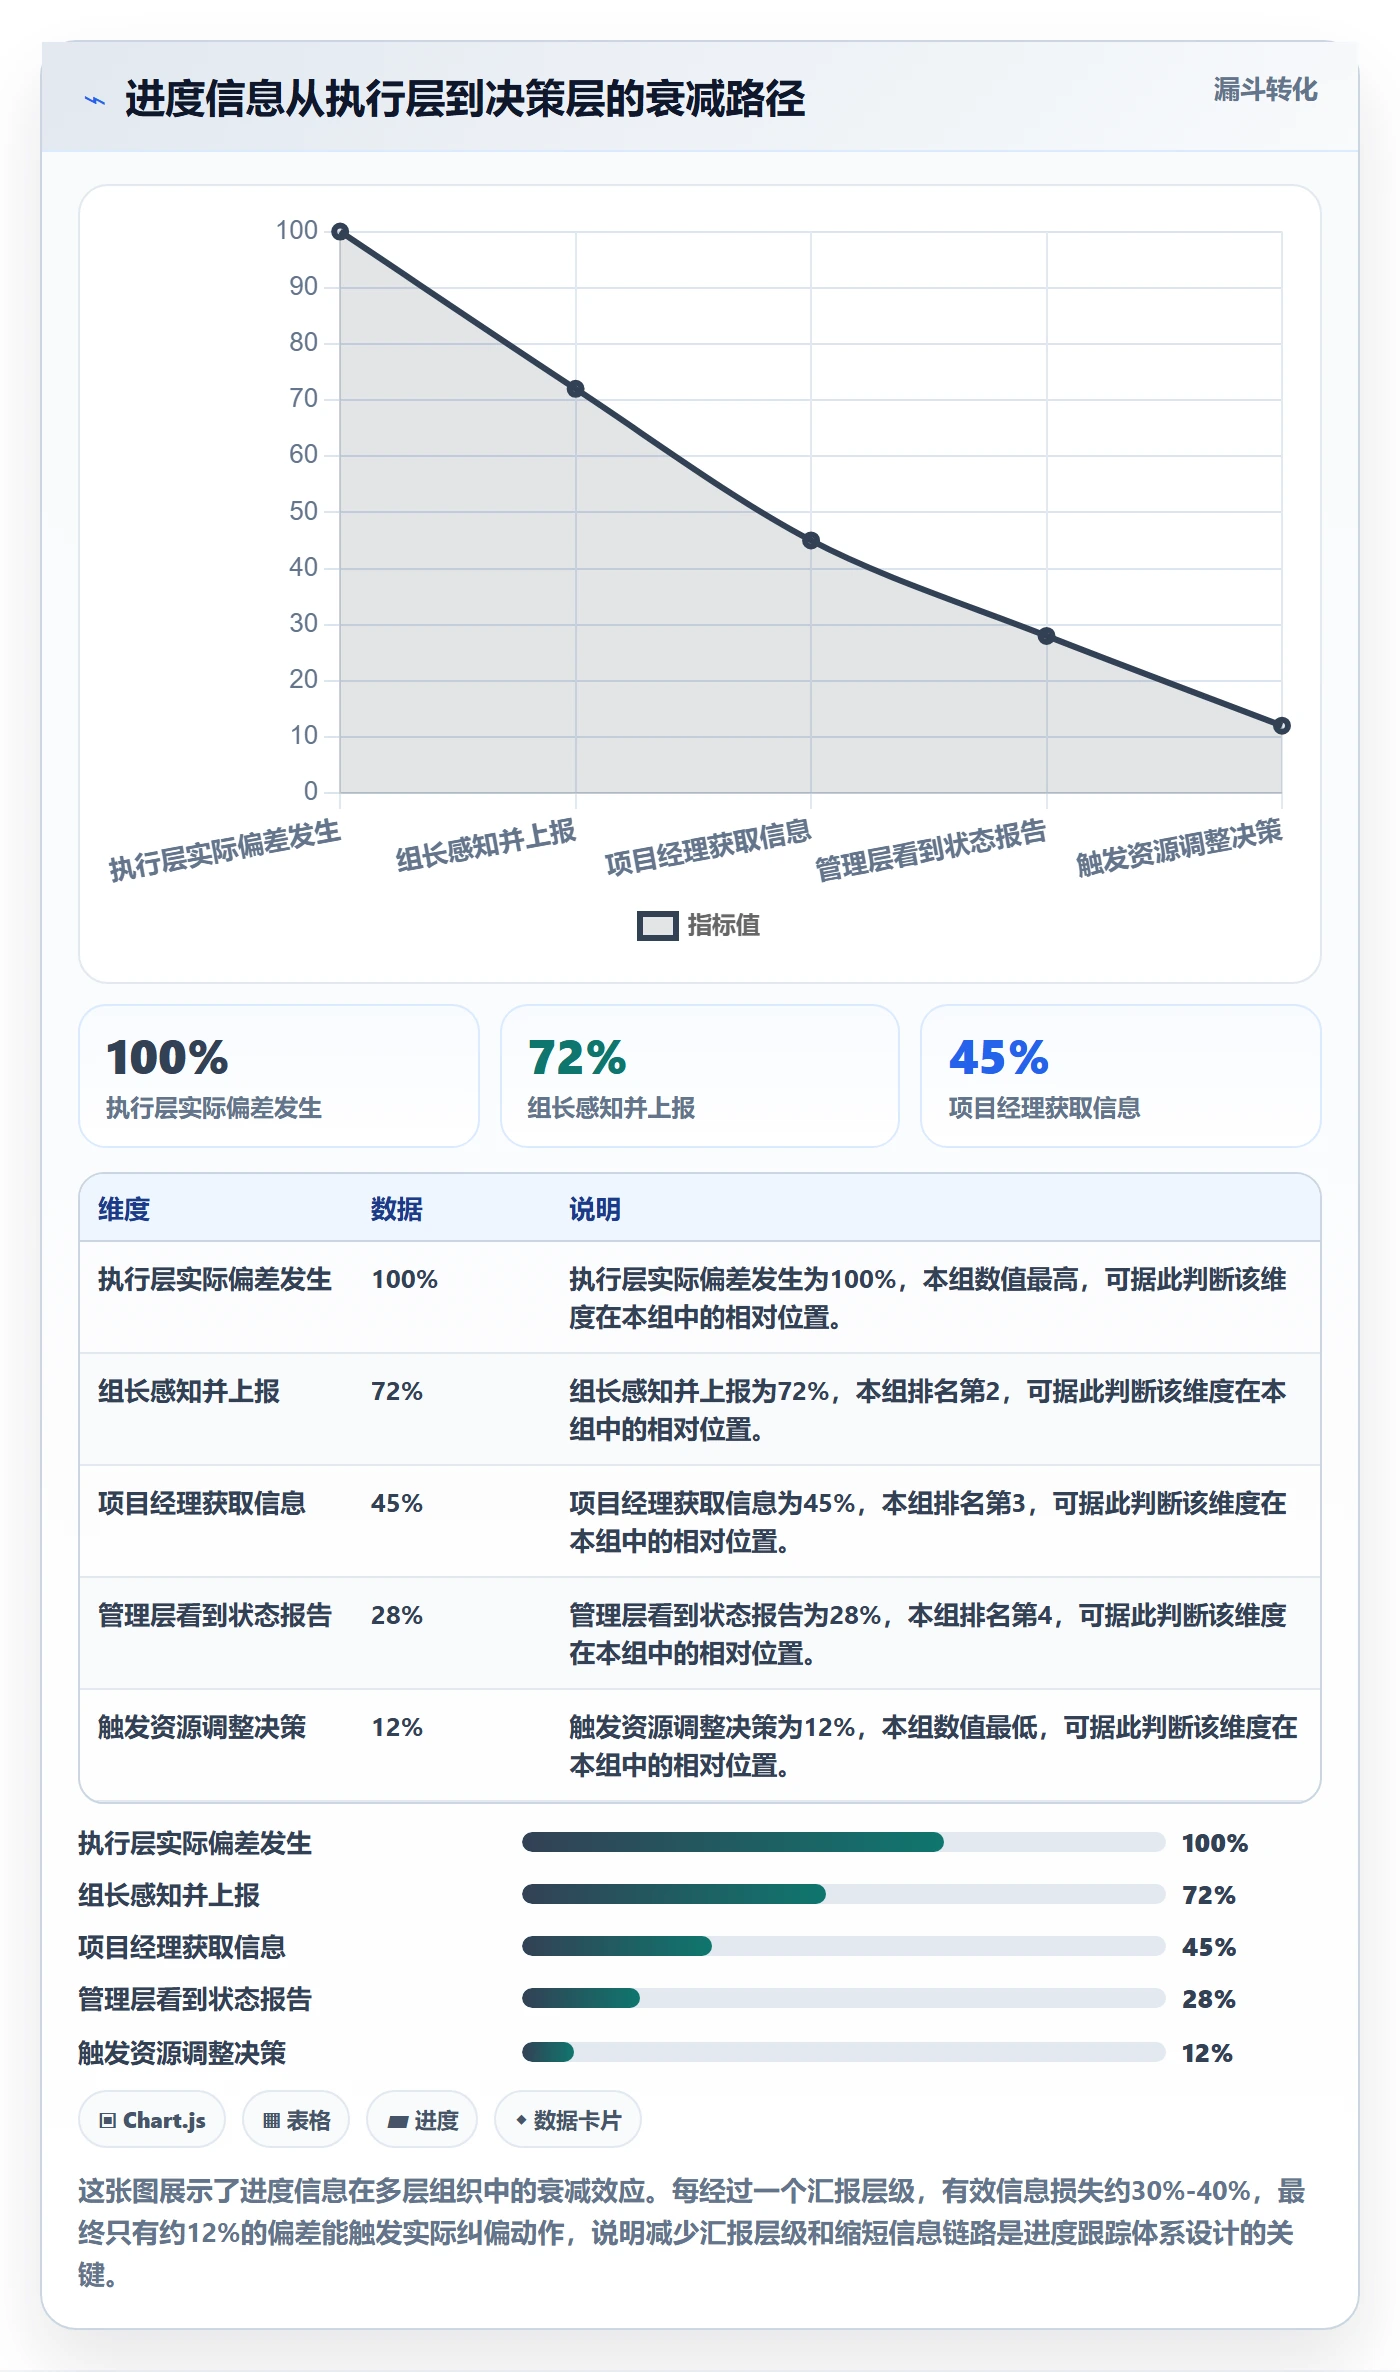Click the 表格 tag chip
The image size is (1400, 2372).
click(x=296, y=2119)
